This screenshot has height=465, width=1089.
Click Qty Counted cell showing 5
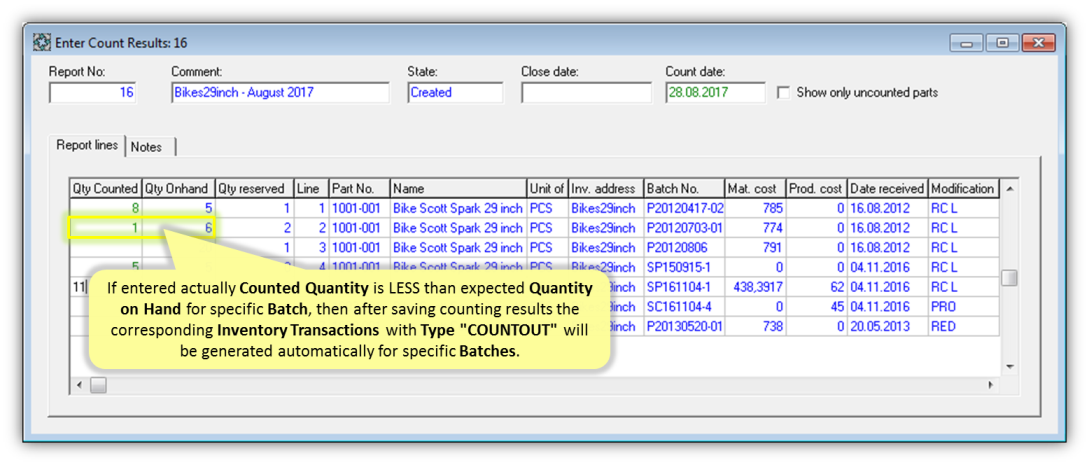(x=106, y=267)
